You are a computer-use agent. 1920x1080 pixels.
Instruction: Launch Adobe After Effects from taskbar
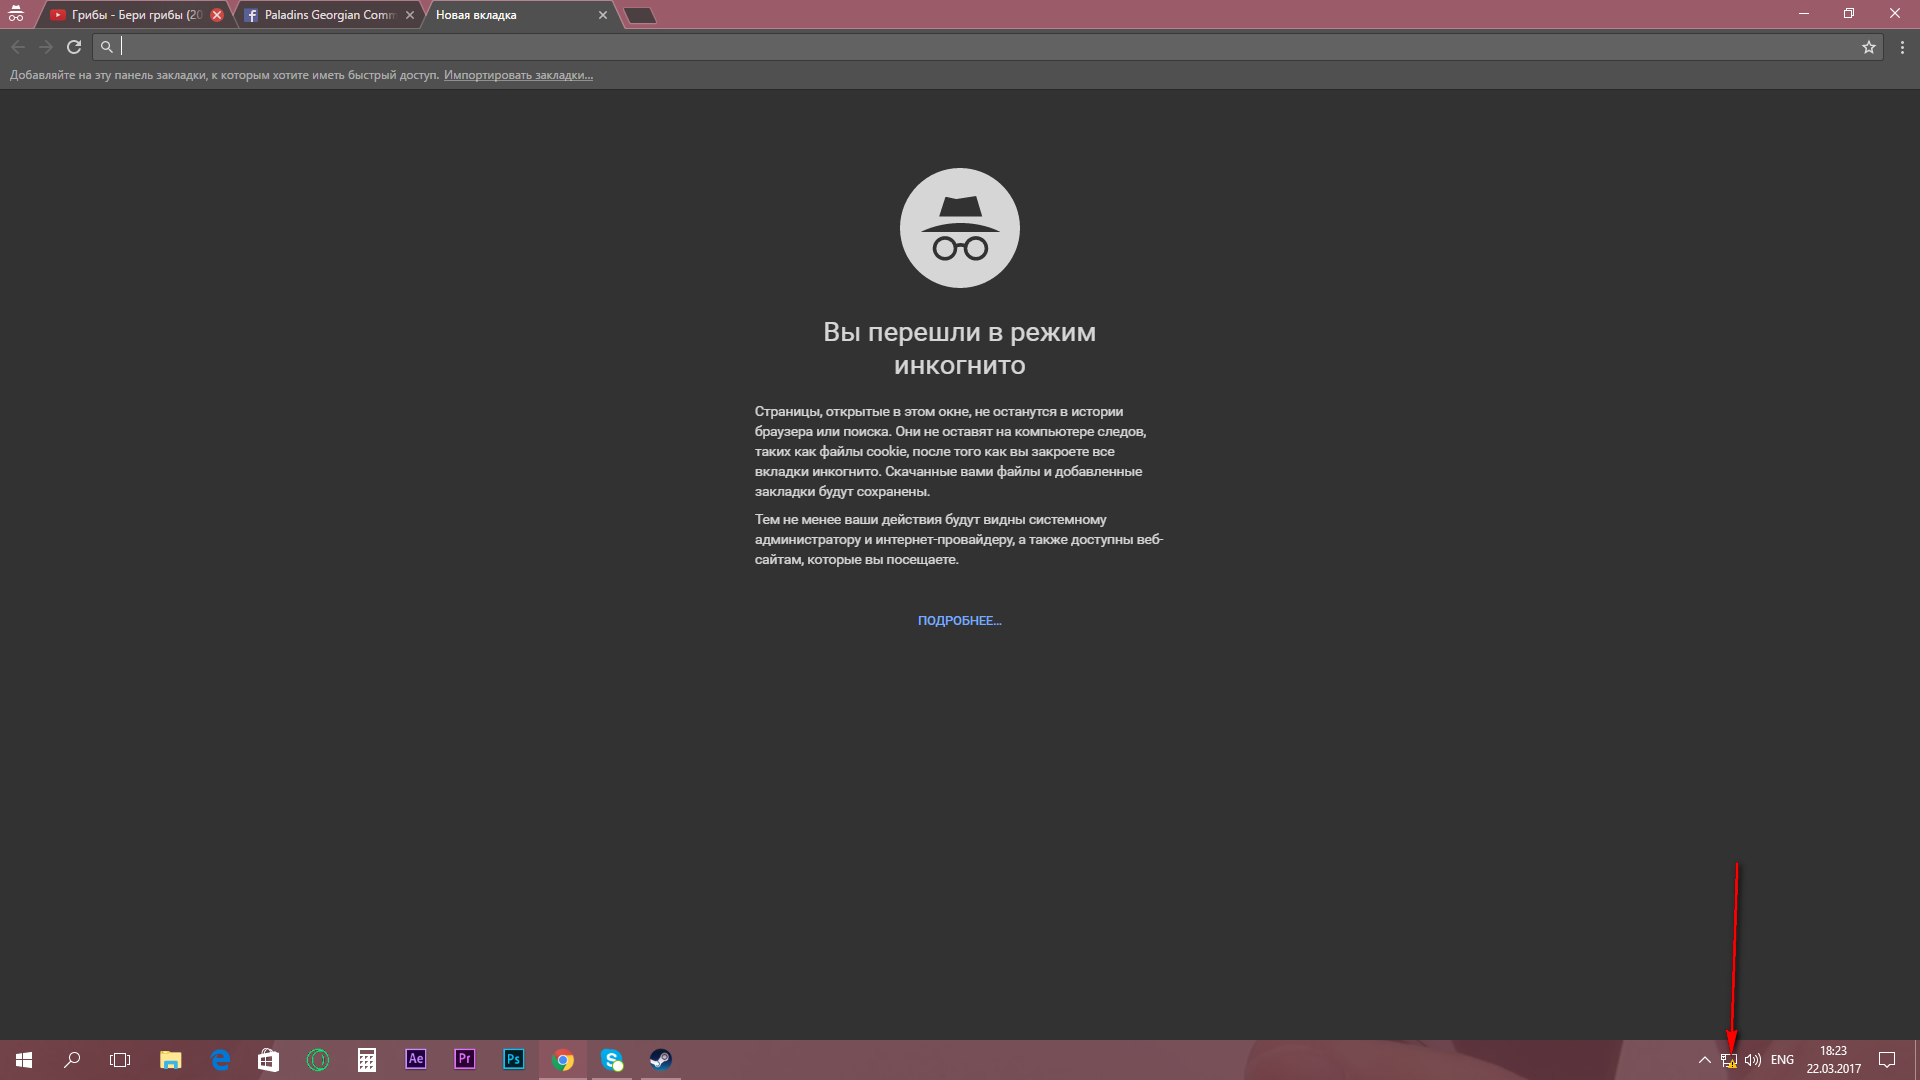(x=416, y=1059)
